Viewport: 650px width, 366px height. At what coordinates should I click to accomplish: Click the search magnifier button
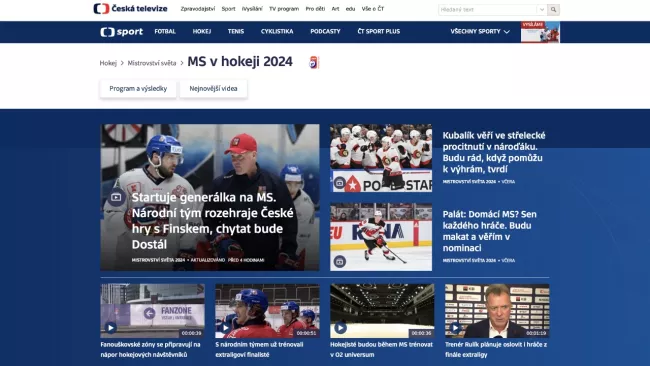click(553, 10)
